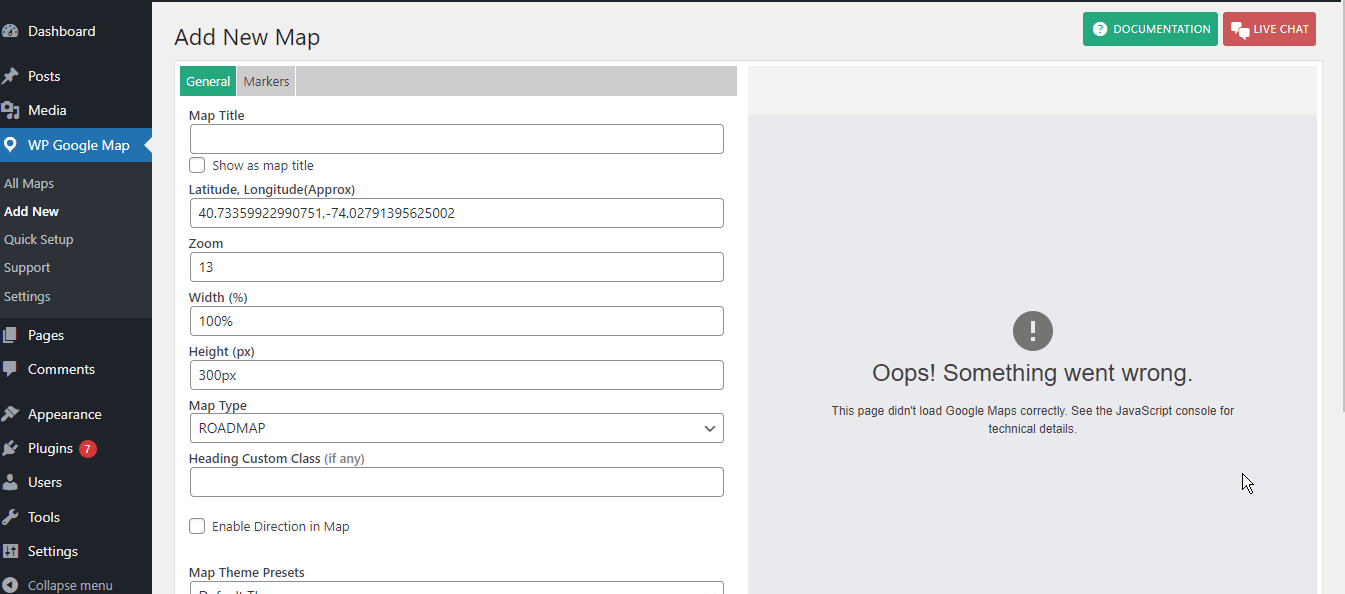Click the Map Title input field
Screen dimensions: 1345x594
(x=456, y=139)
